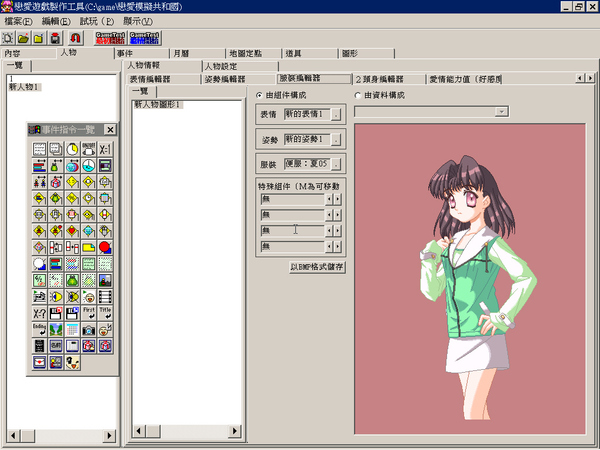Choose the 由組件構成 radio option
Screen dimensions: 600x450
tap(259, 95)
